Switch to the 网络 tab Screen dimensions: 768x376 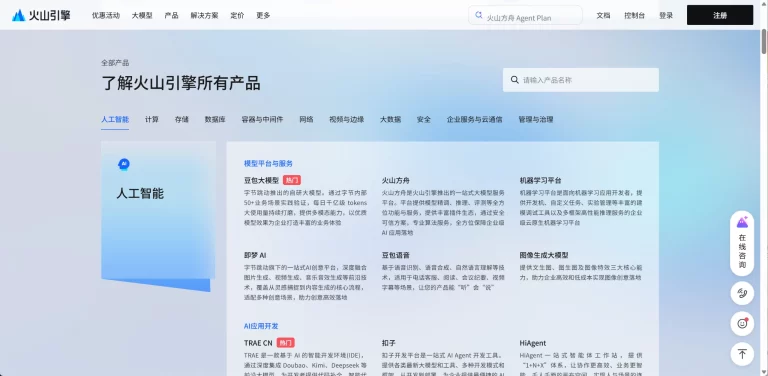[x=306, y=119]
